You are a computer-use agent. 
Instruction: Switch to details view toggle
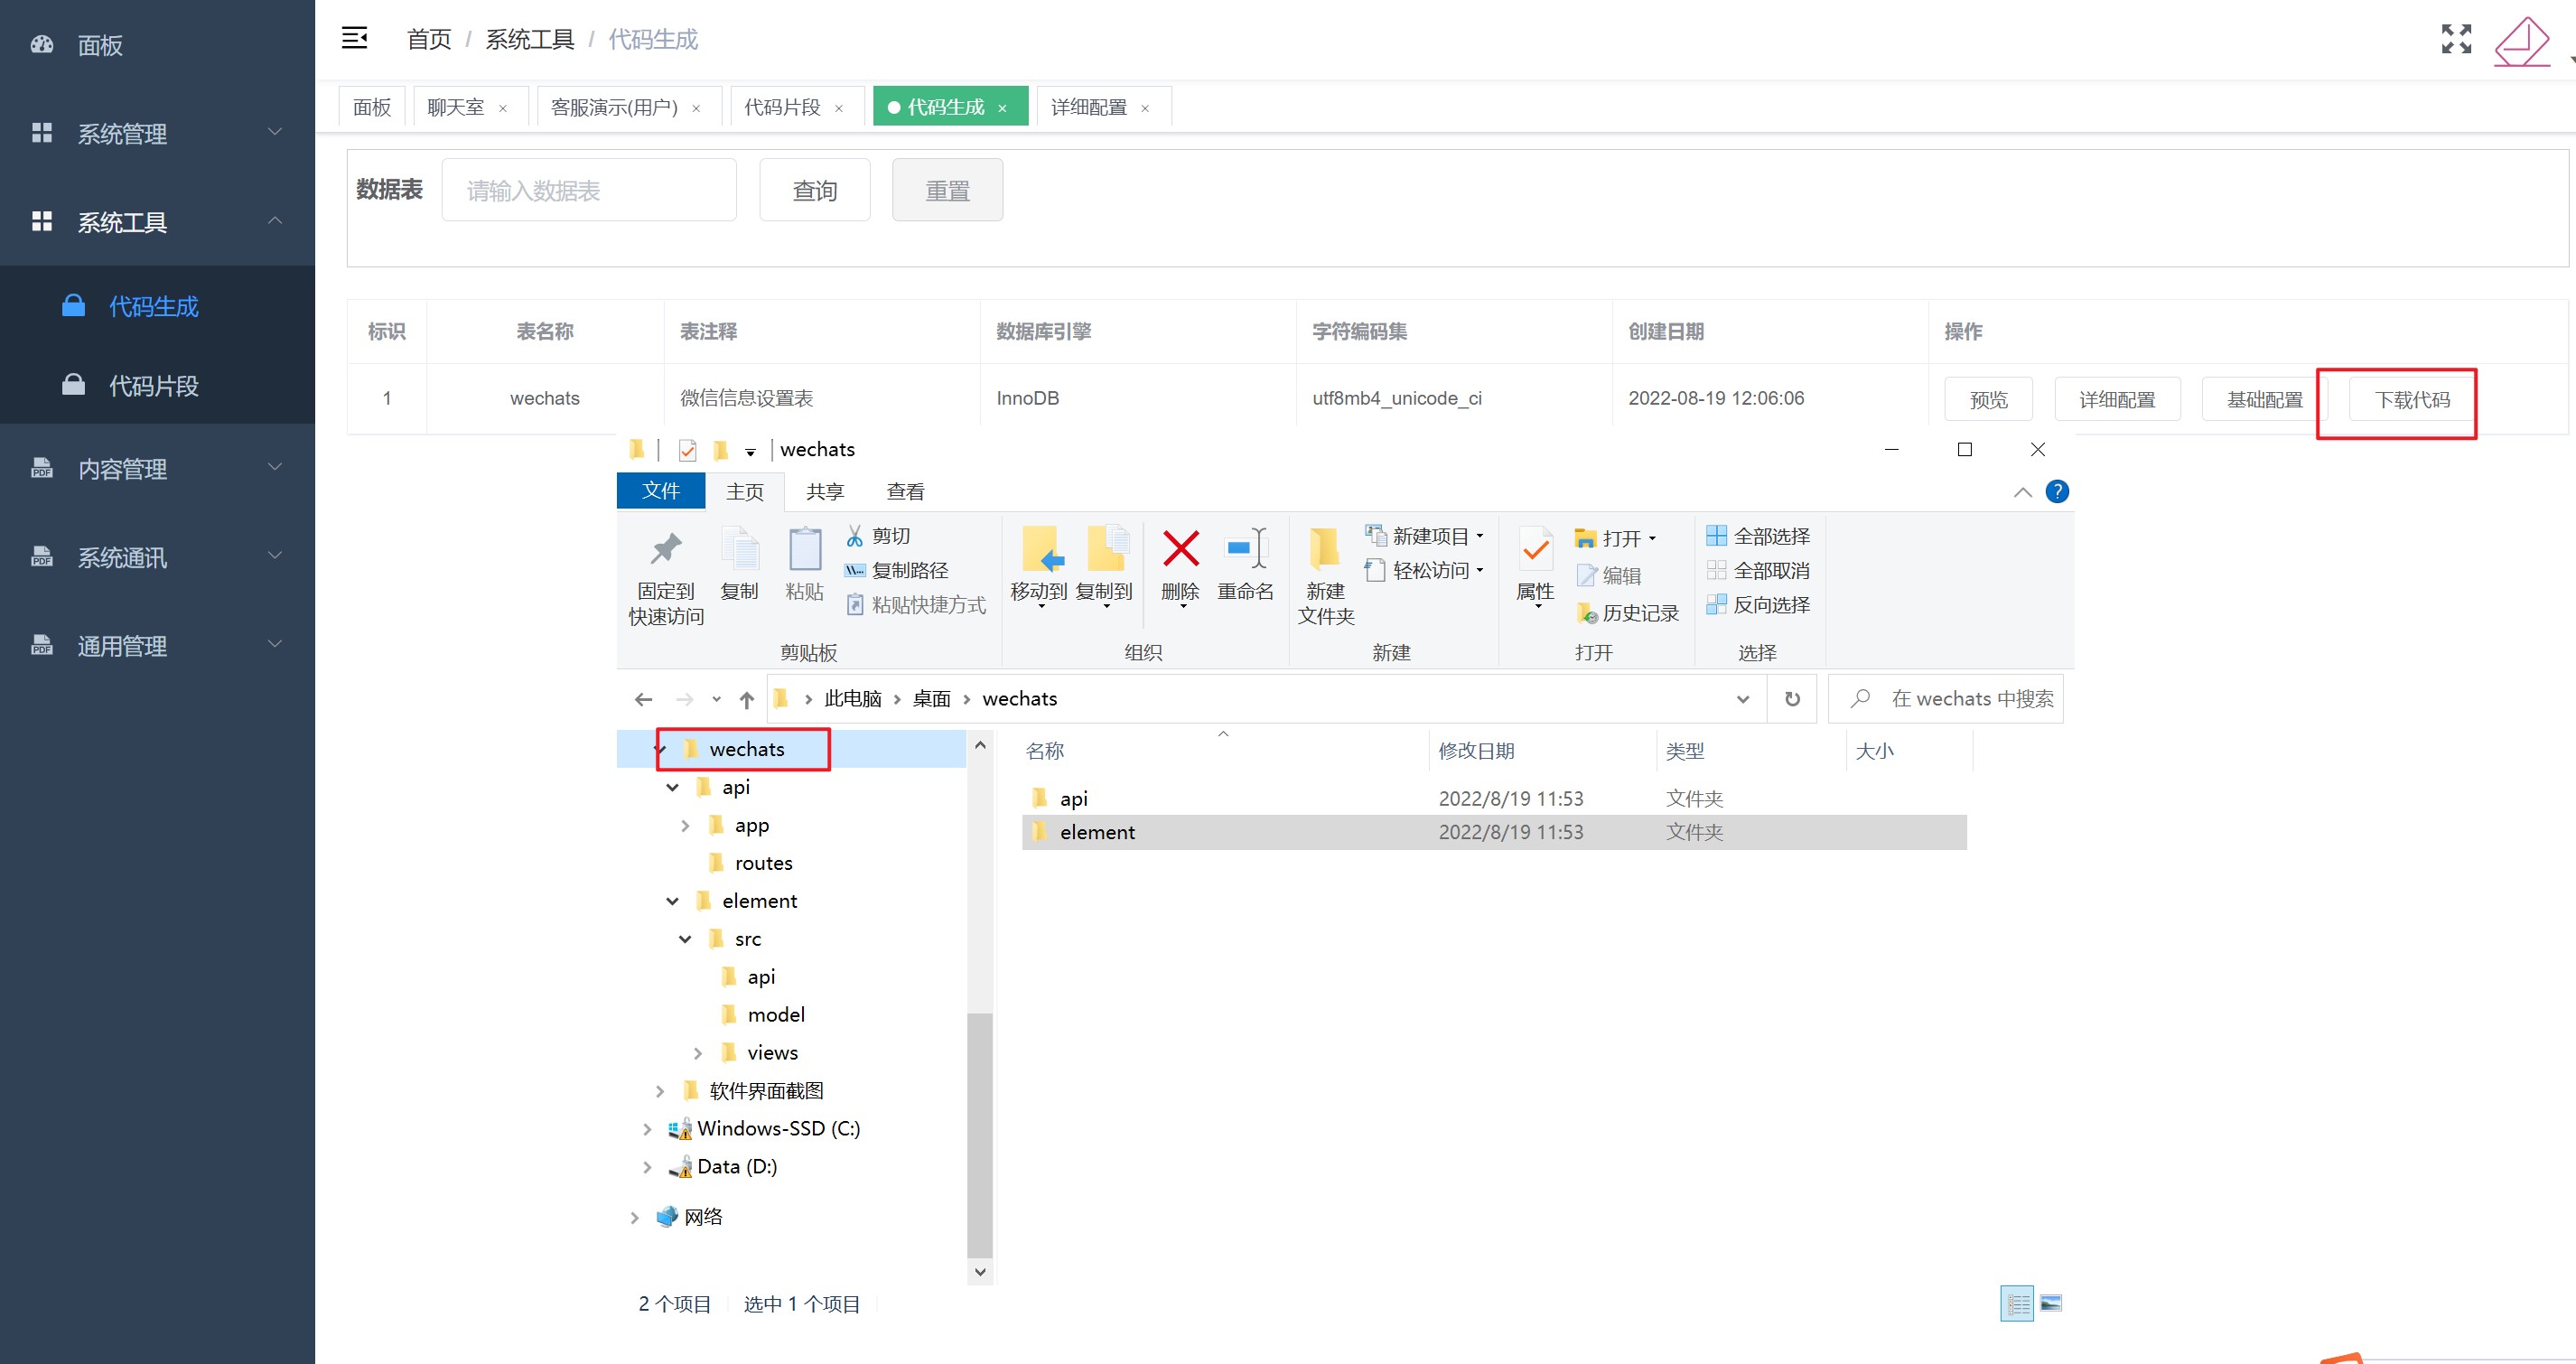pos(2017,1303)
